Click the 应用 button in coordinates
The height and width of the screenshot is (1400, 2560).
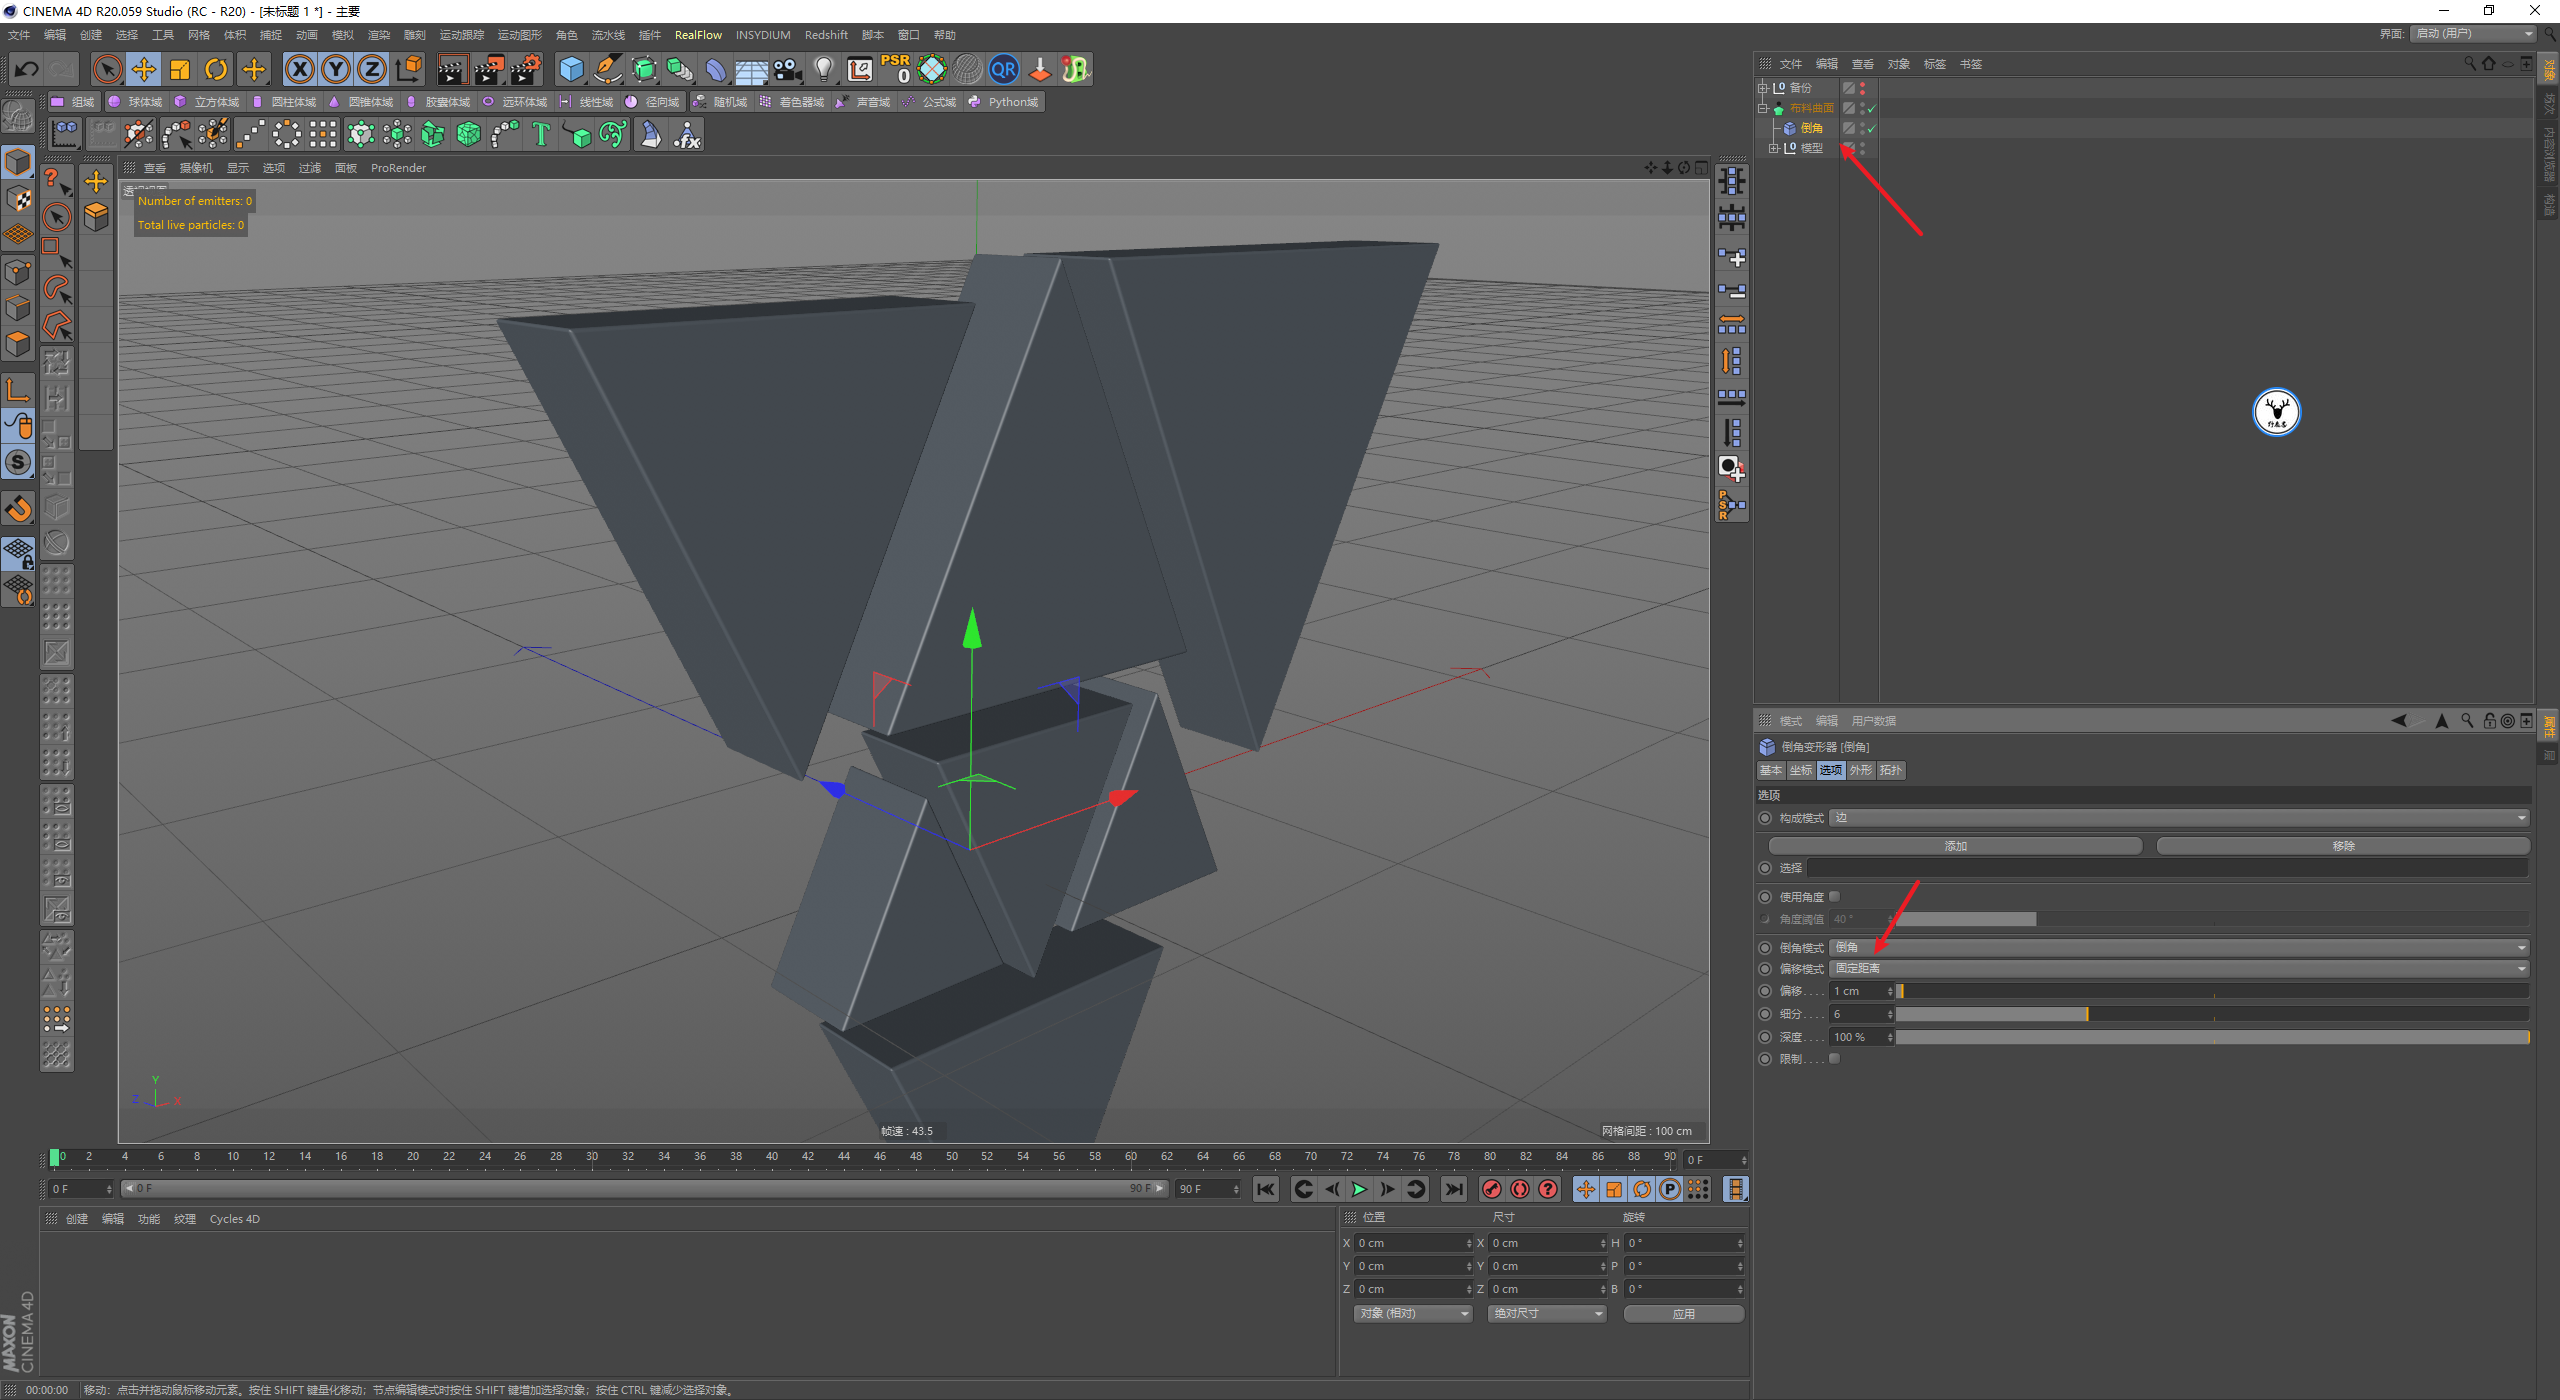click(x=1683, y=1314)
